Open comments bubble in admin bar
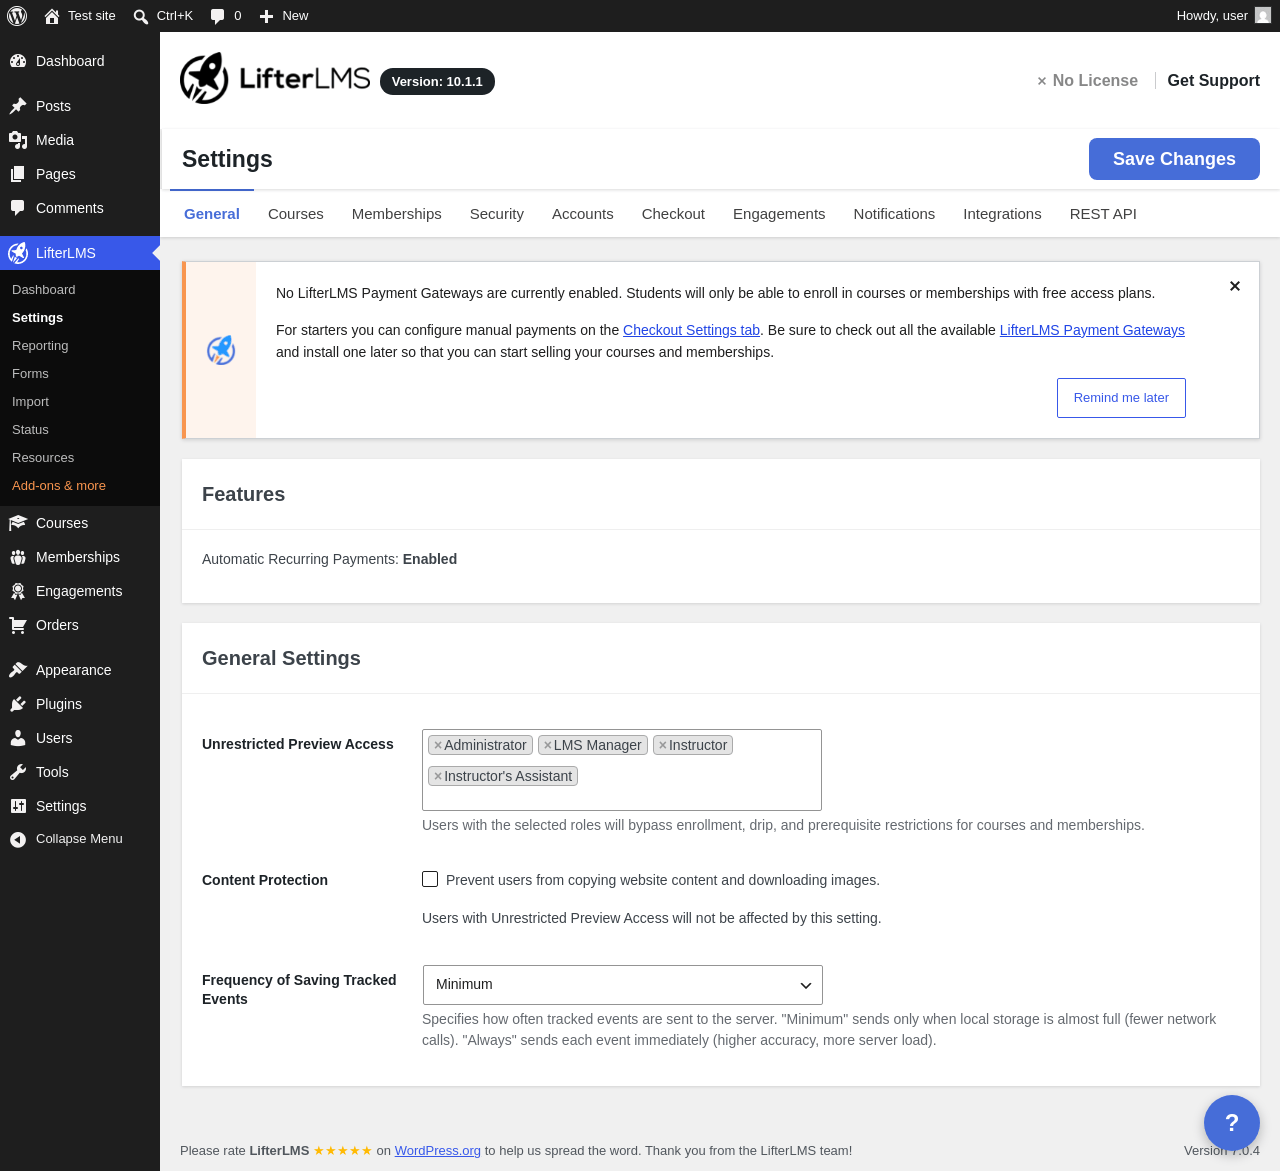Viewport: 1280px width, 1171px height. coord(217,16)
